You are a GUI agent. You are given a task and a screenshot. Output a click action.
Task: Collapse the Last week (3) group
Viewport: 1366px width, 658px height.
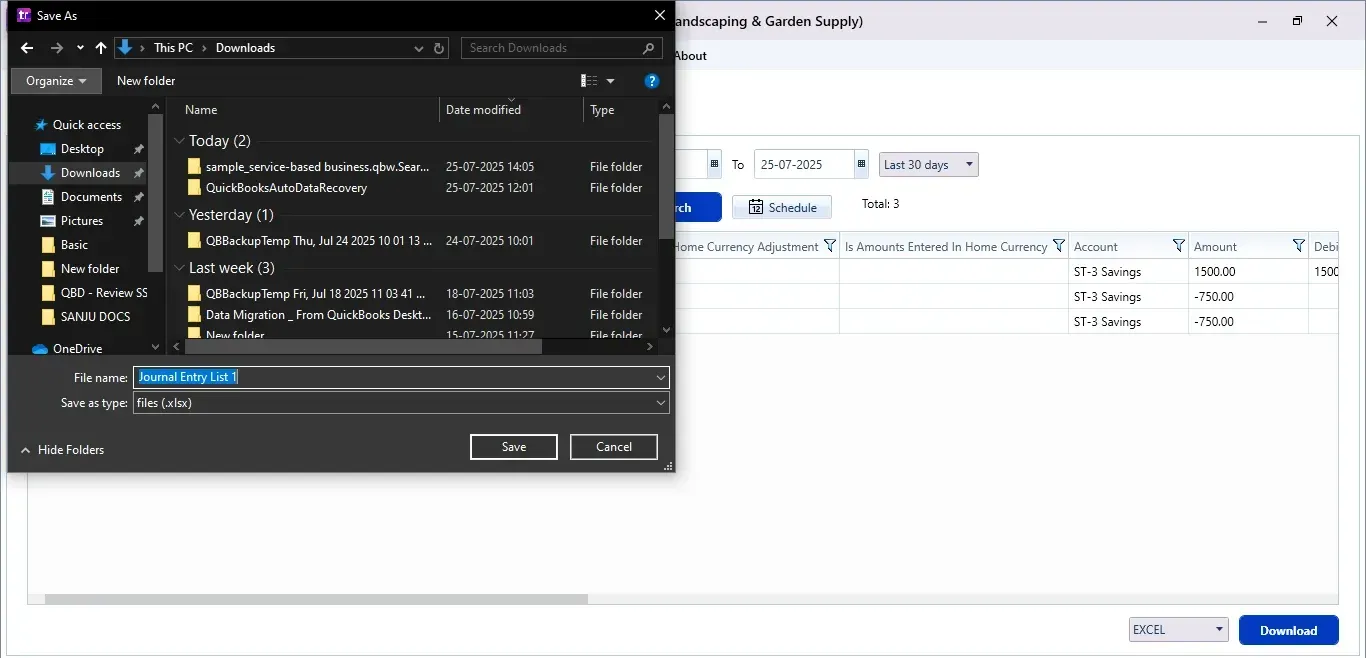[180, 268]
